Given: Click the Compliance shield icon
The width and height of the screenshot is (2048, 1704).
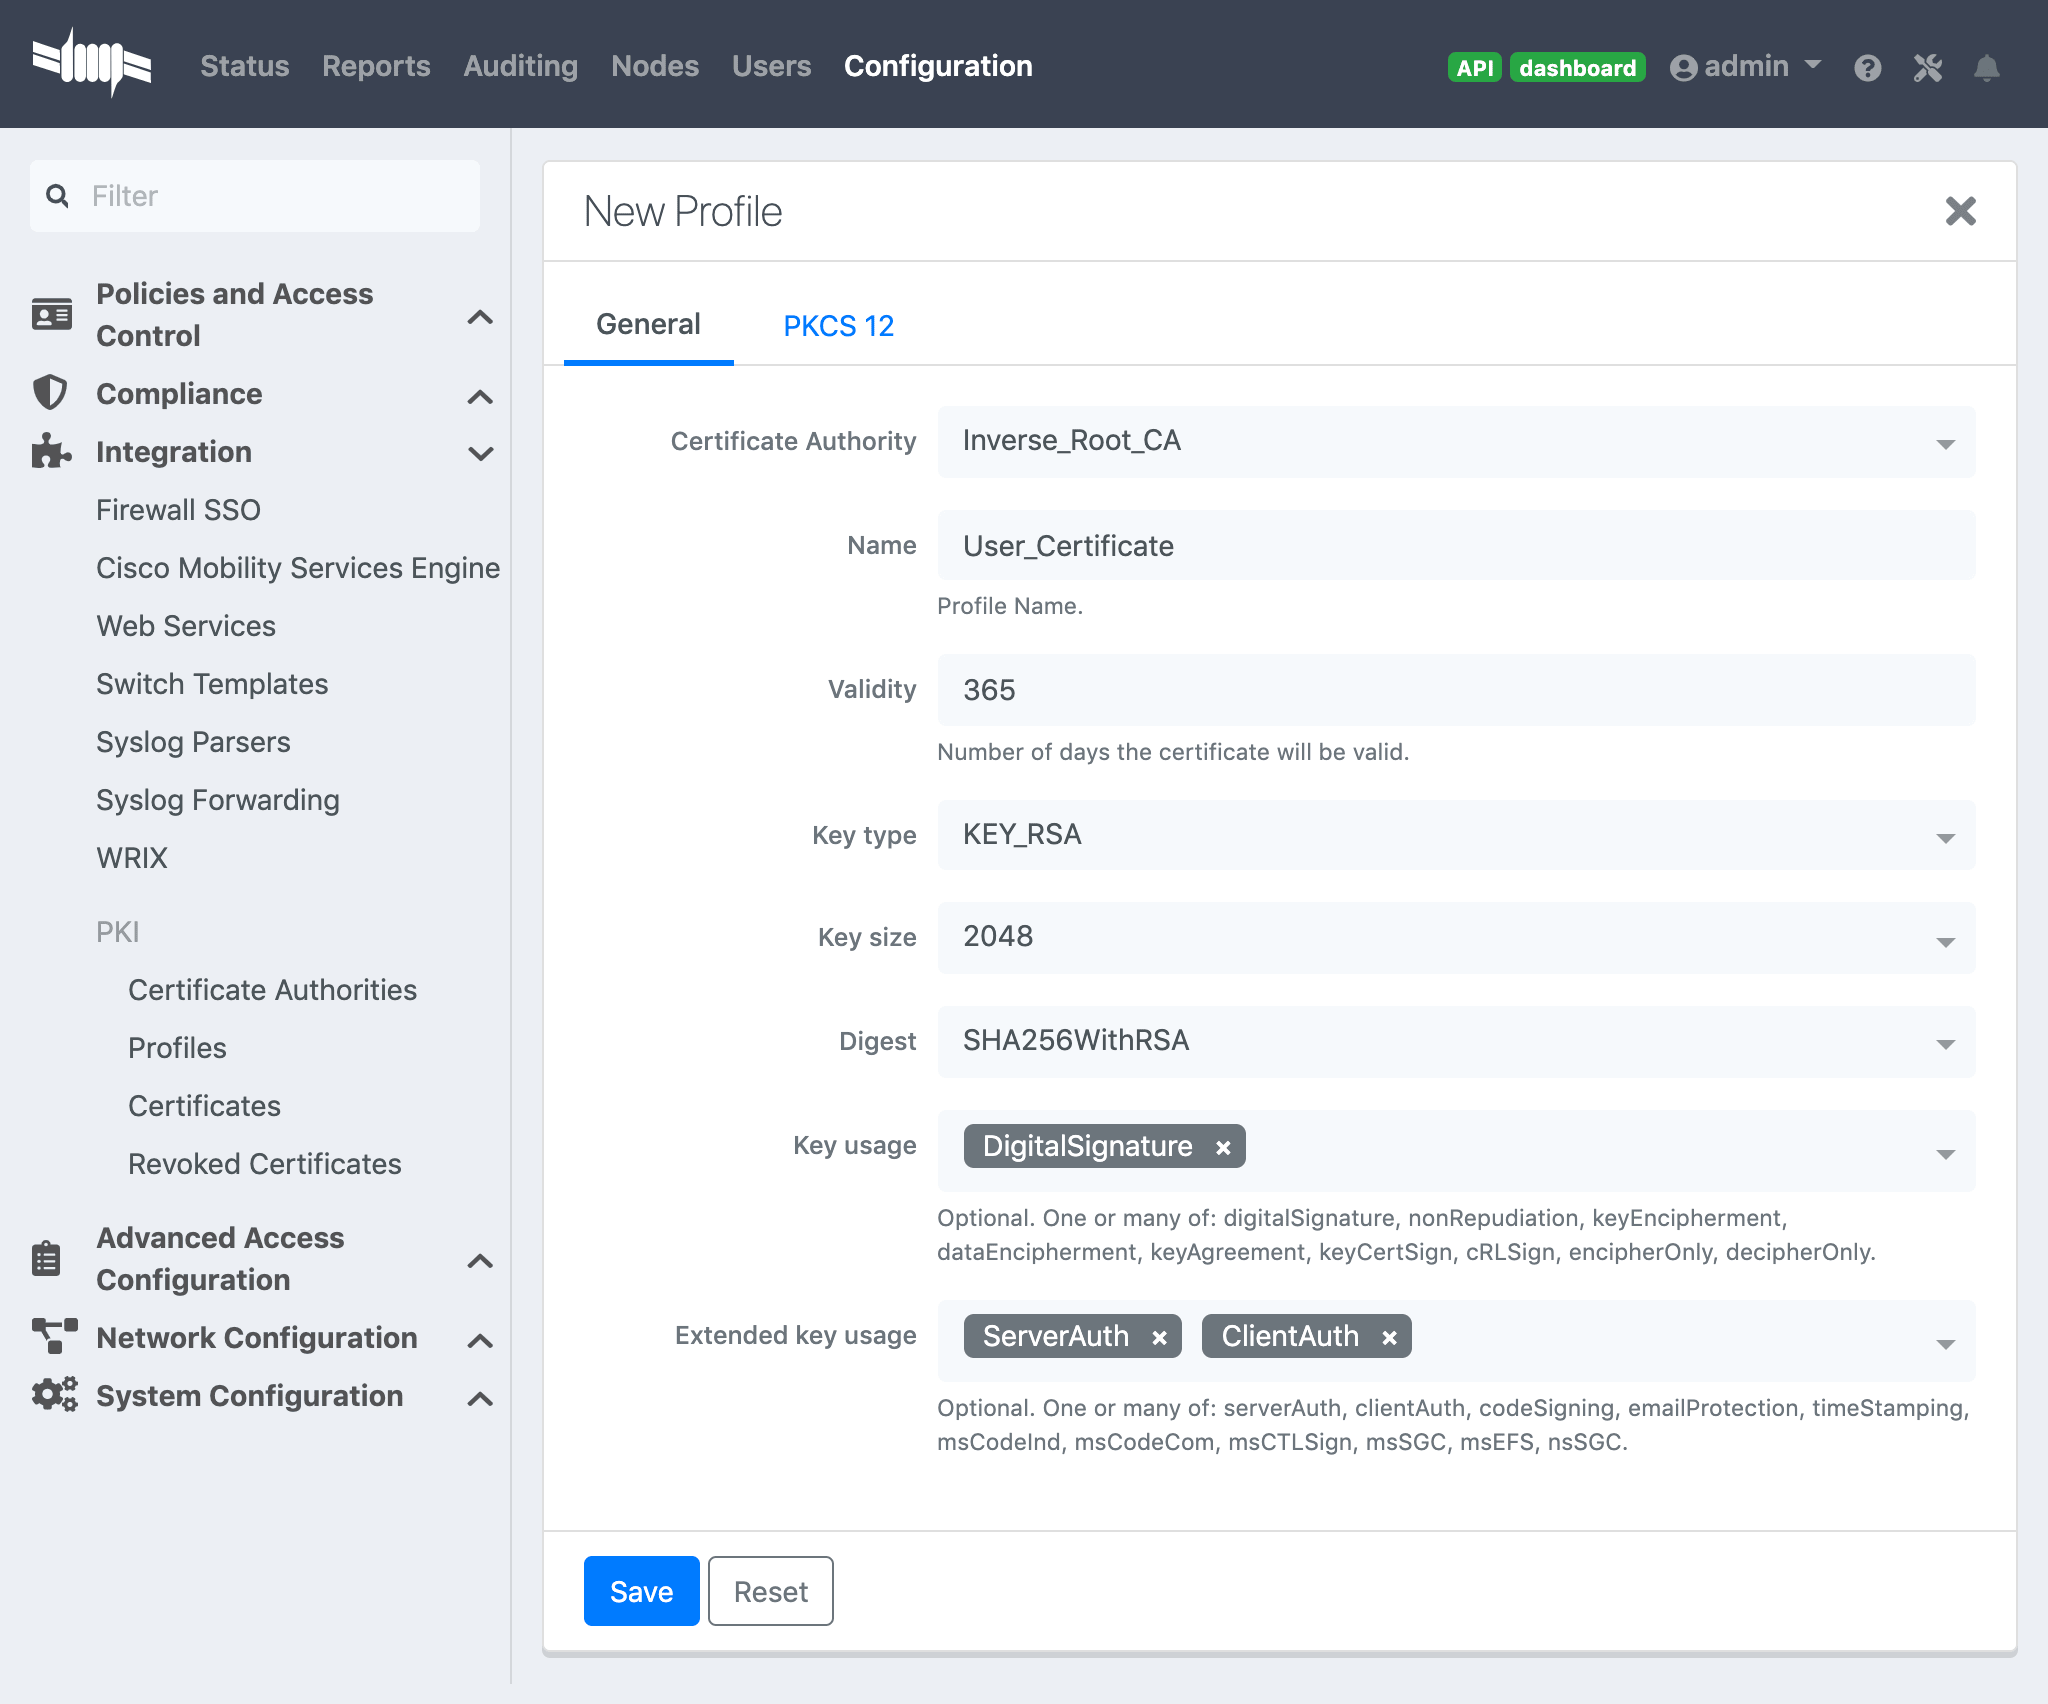Looking at the screenshot, I should click(50, 393).
